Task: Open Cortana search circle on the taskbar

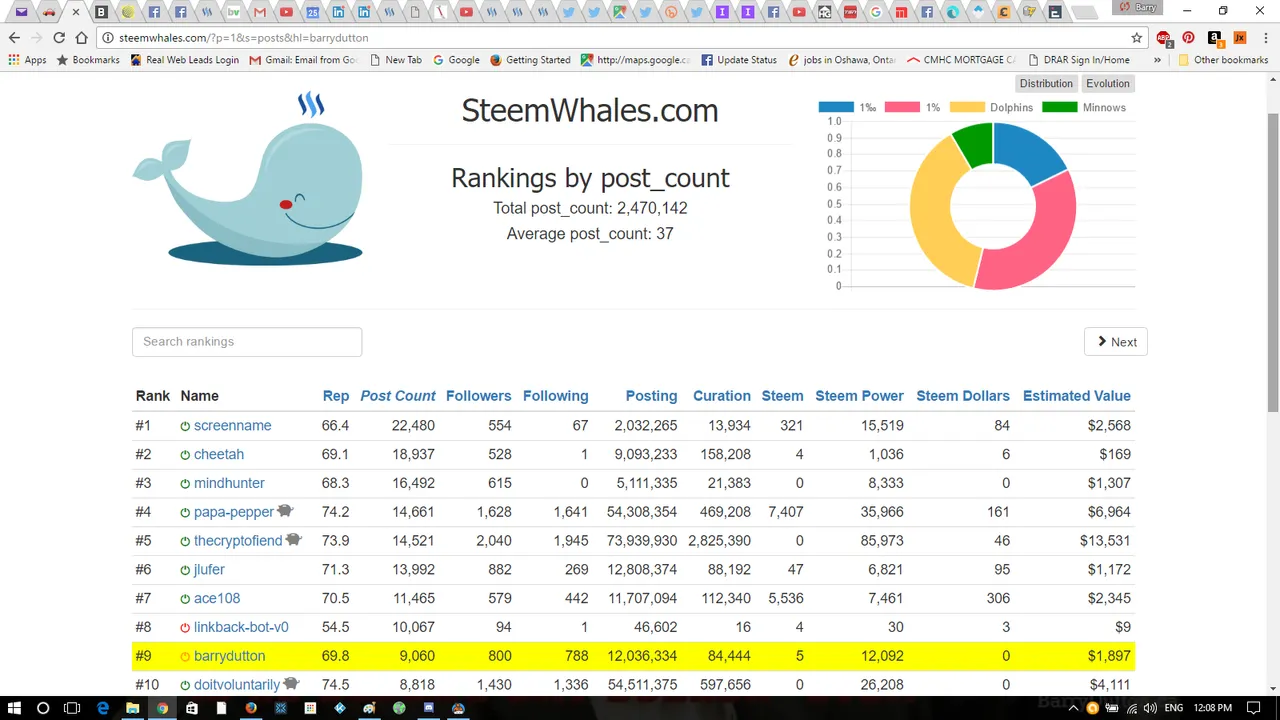Action: pos(43,708)
